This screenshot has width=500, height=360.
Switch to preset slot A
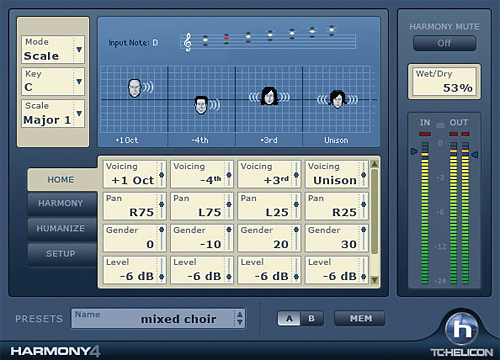[x=289, y=318]
